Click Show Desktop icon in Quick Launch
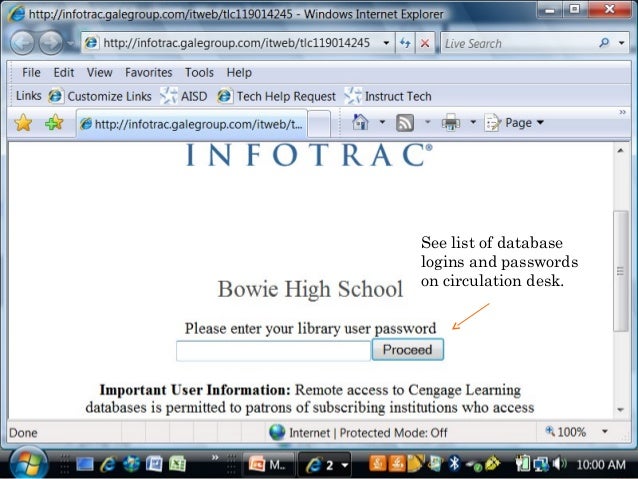This screenshot has width=638, height=479. (85, 464)
